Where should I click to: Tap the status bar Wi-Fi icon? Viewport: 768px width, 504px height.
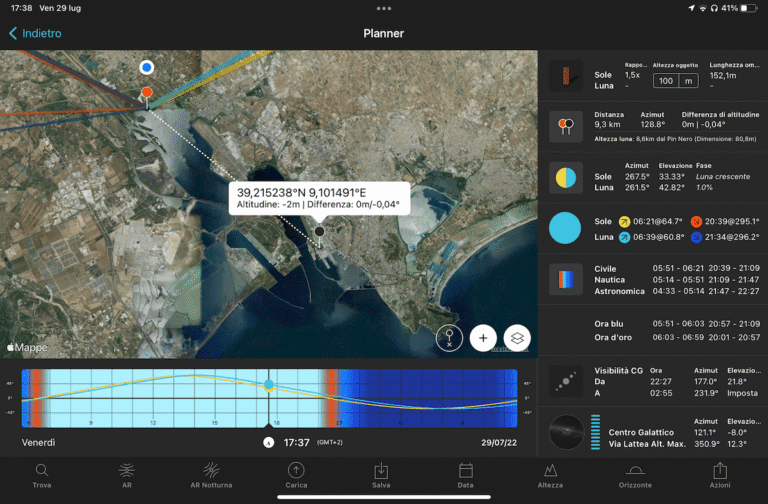[703, 8]
